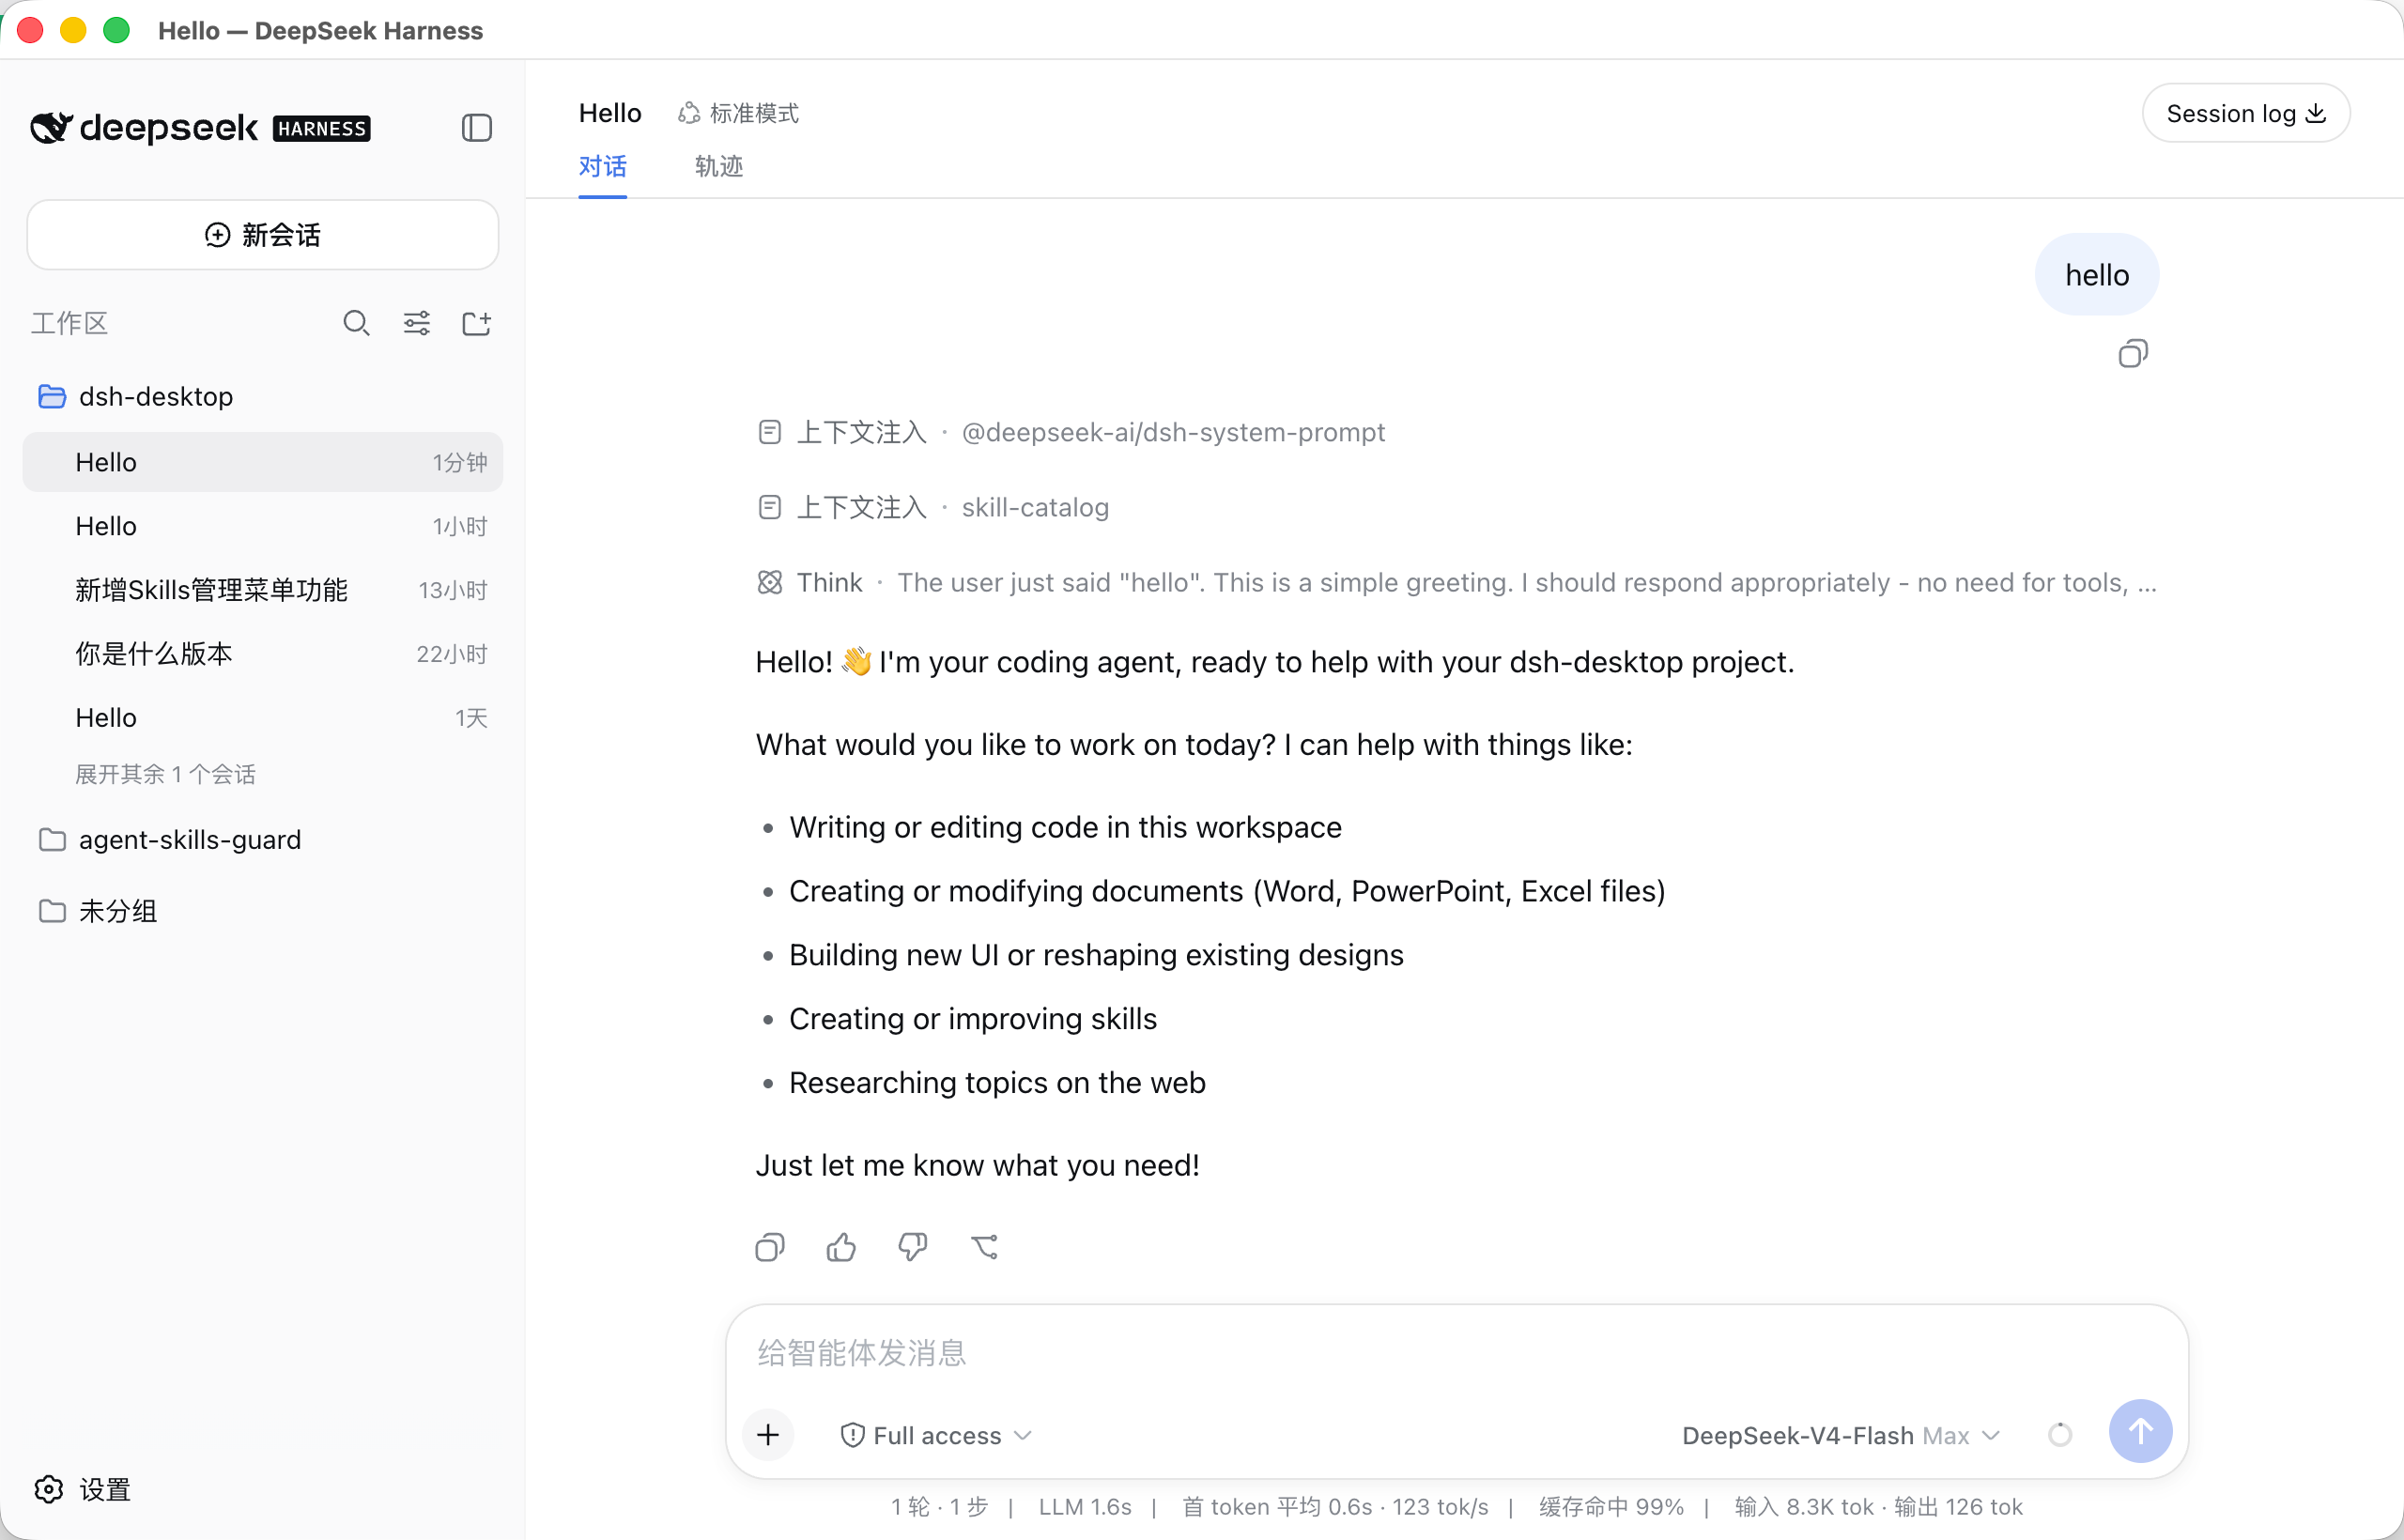Click the Hello conversation title
Viewport: 2404px width, 1540px height.
click(x=609, y=113)
